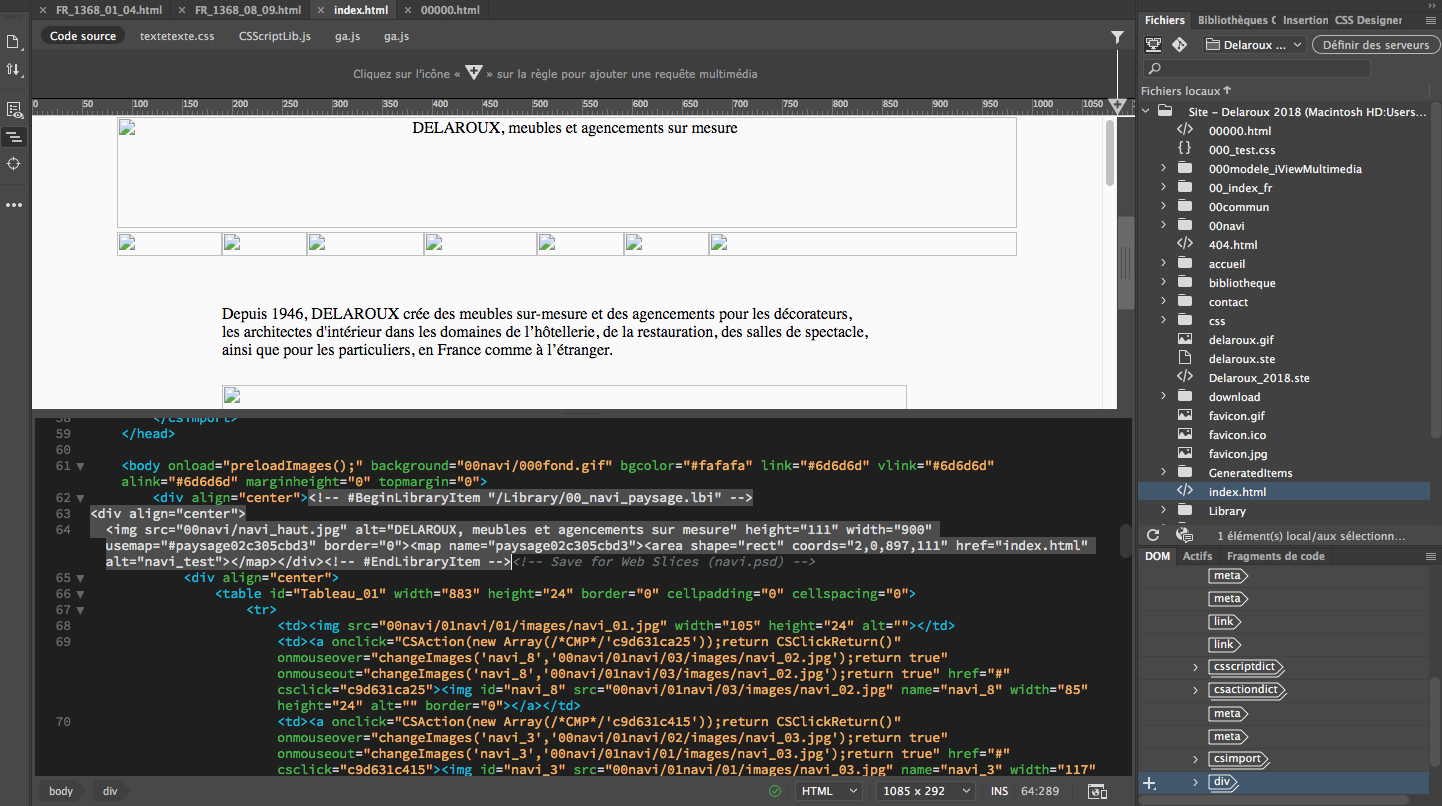The image size is (1442, 806).
Task: Click the magnifier in the file search field
Action: tap(1155, 69)
